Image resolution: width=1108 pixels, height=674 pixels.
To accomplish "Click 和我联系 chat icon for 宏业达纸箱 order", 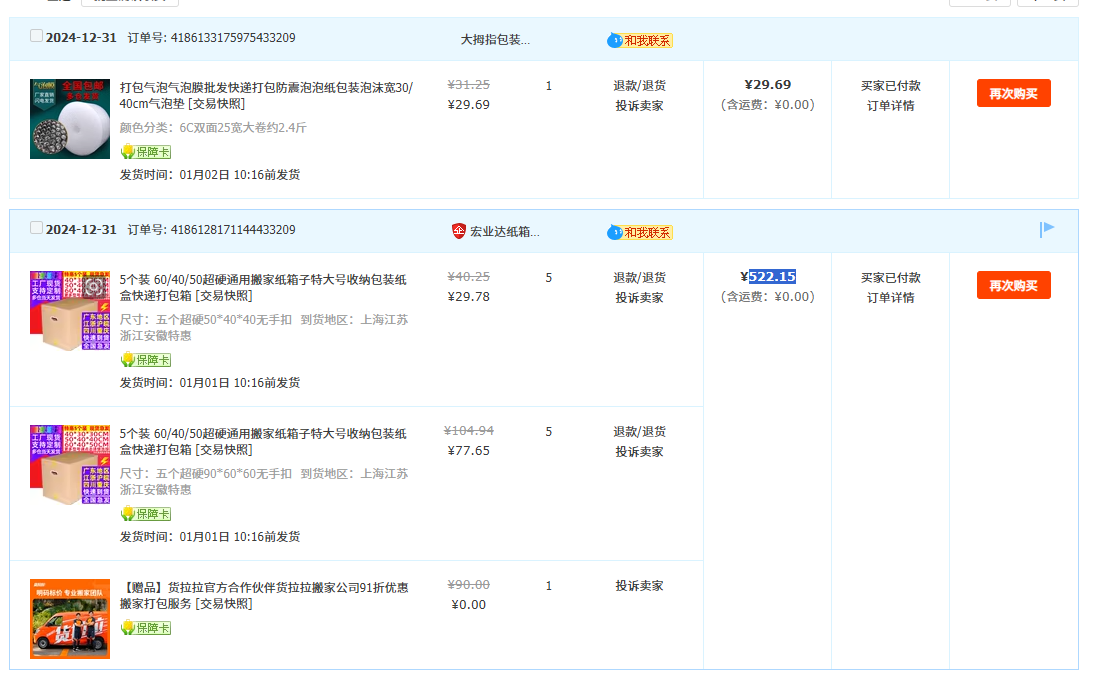I will [640, 232].
